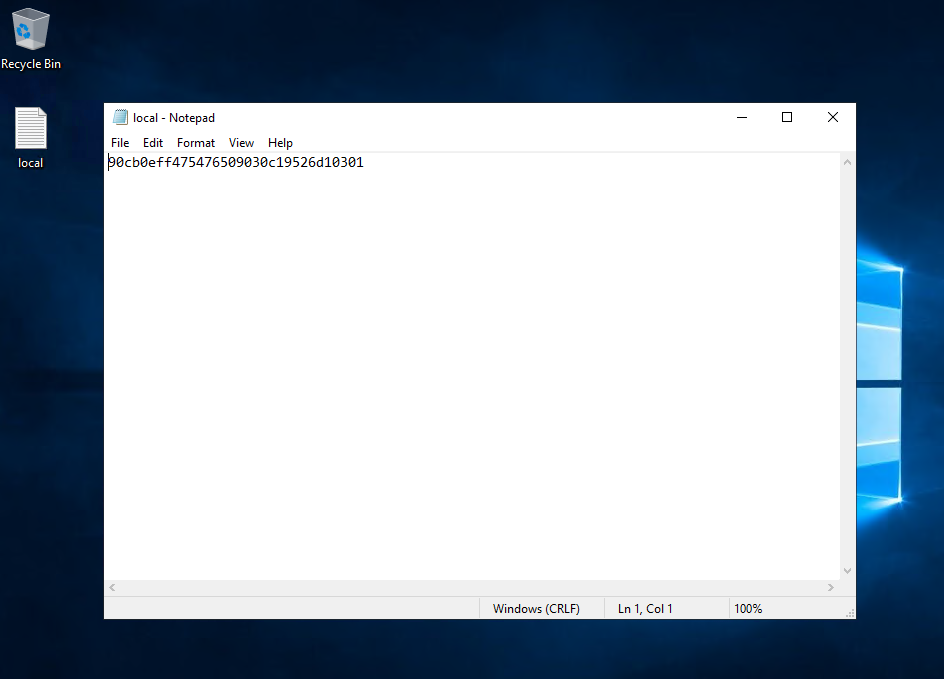This screenshot has width=944, height=679.
Task: Minimize the Notepad window
Action: [x=742, y=117]
